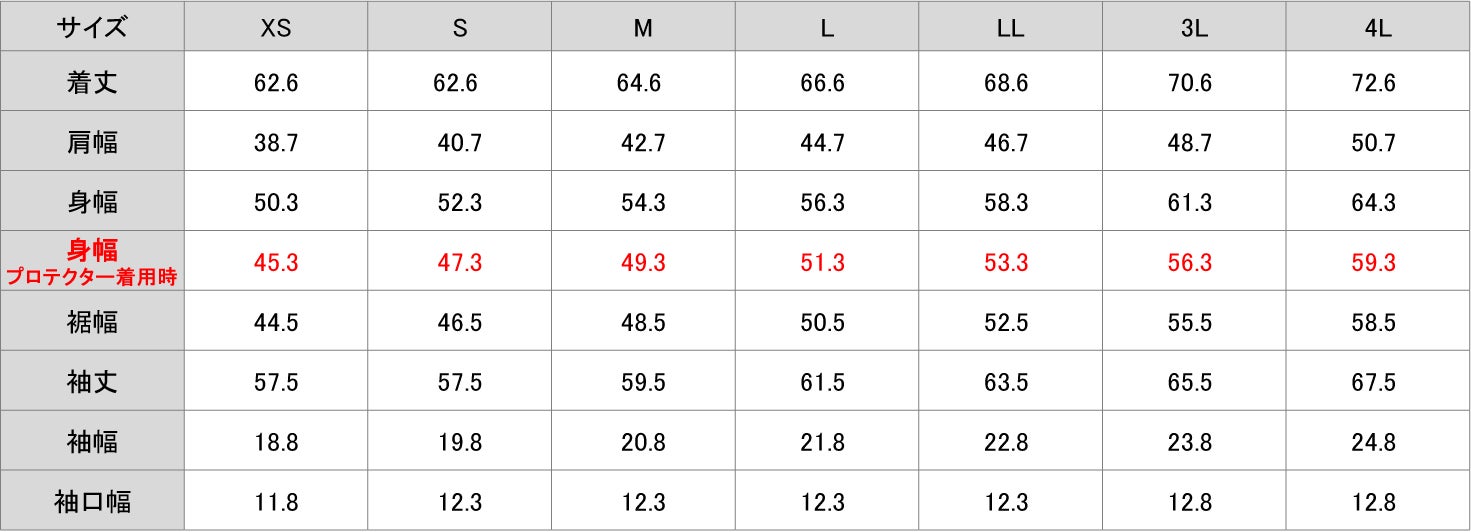Image resolution: width=1471 pixels, height=532 pixels.
Task: Click the 袖丈 row label
Action: tap(92, 382)
